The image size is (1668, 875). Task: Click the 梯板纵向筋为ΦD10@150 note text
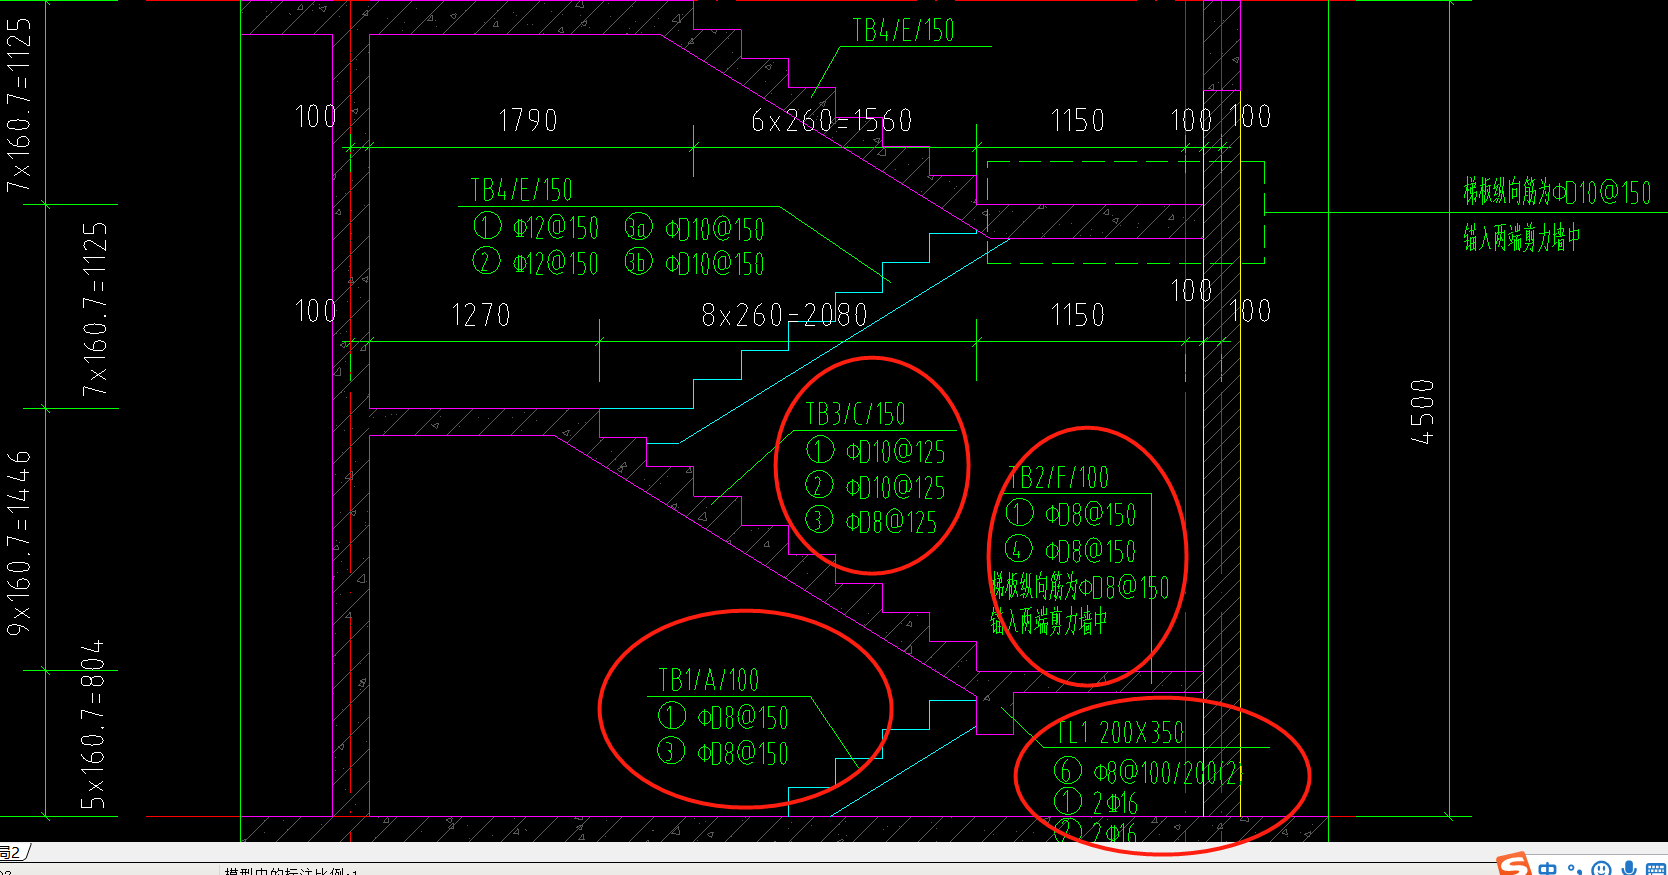[x=1558, y=192]
